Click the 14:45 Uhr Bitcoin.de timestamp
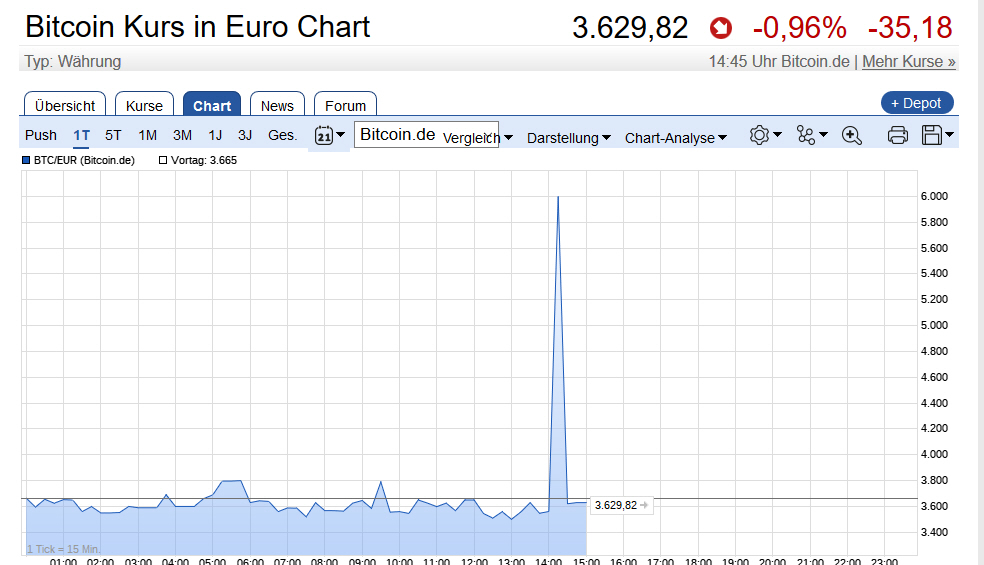Image resolution: width=984 pixels, height=565 pixels. point(779,62)
